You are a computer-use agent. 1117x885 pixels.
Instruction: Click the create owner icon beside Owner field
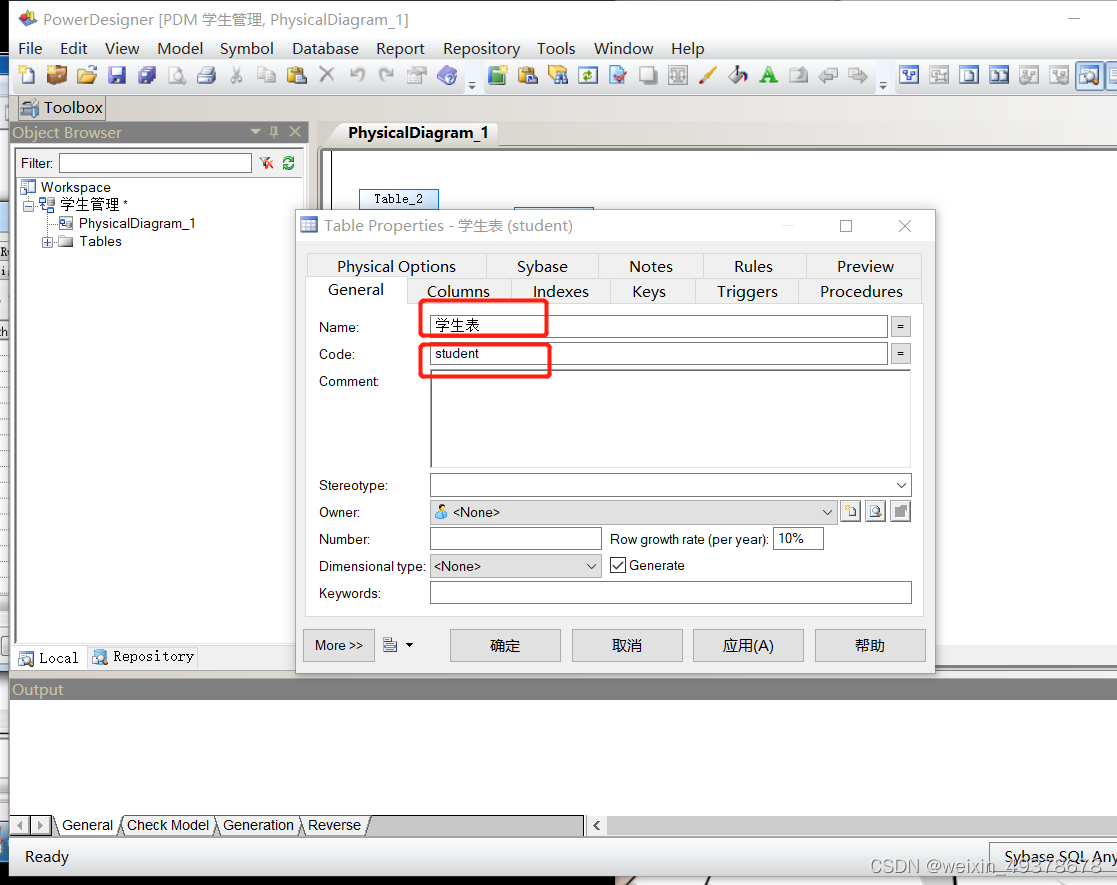pyautogui.click(x=851, y=512)
